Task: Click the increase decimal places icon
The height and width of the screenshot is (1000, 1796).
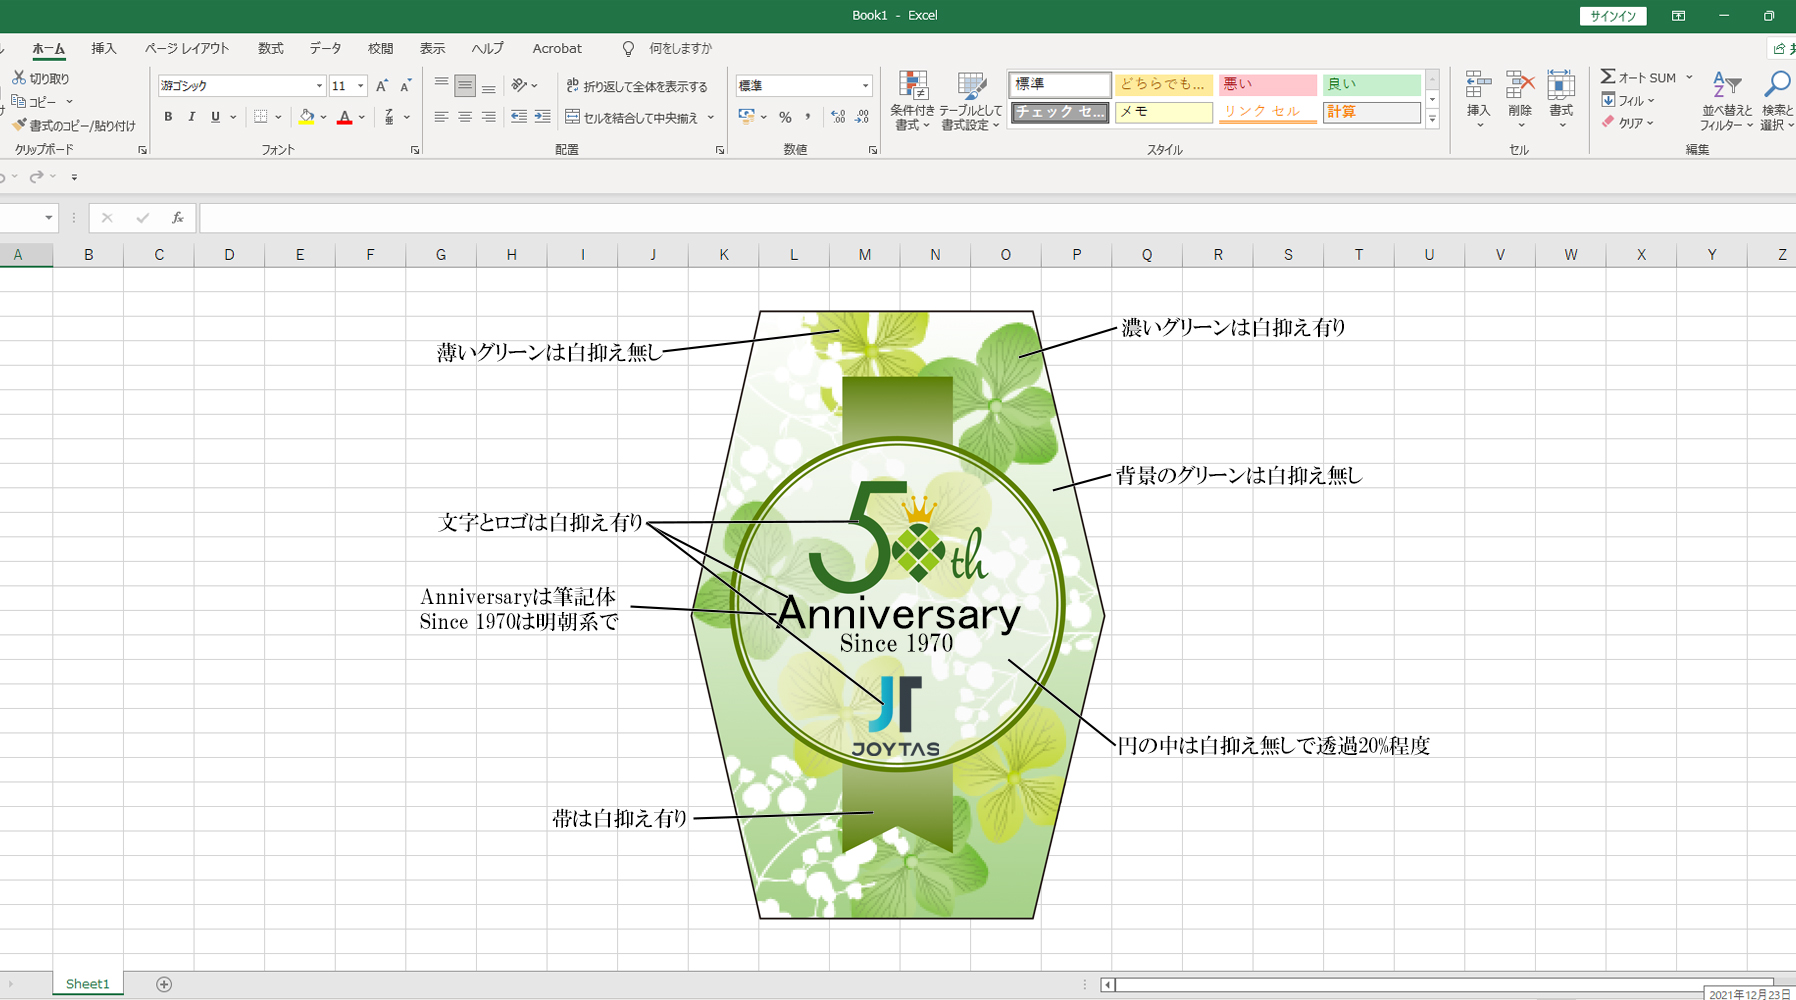Action: coord(838,117)
